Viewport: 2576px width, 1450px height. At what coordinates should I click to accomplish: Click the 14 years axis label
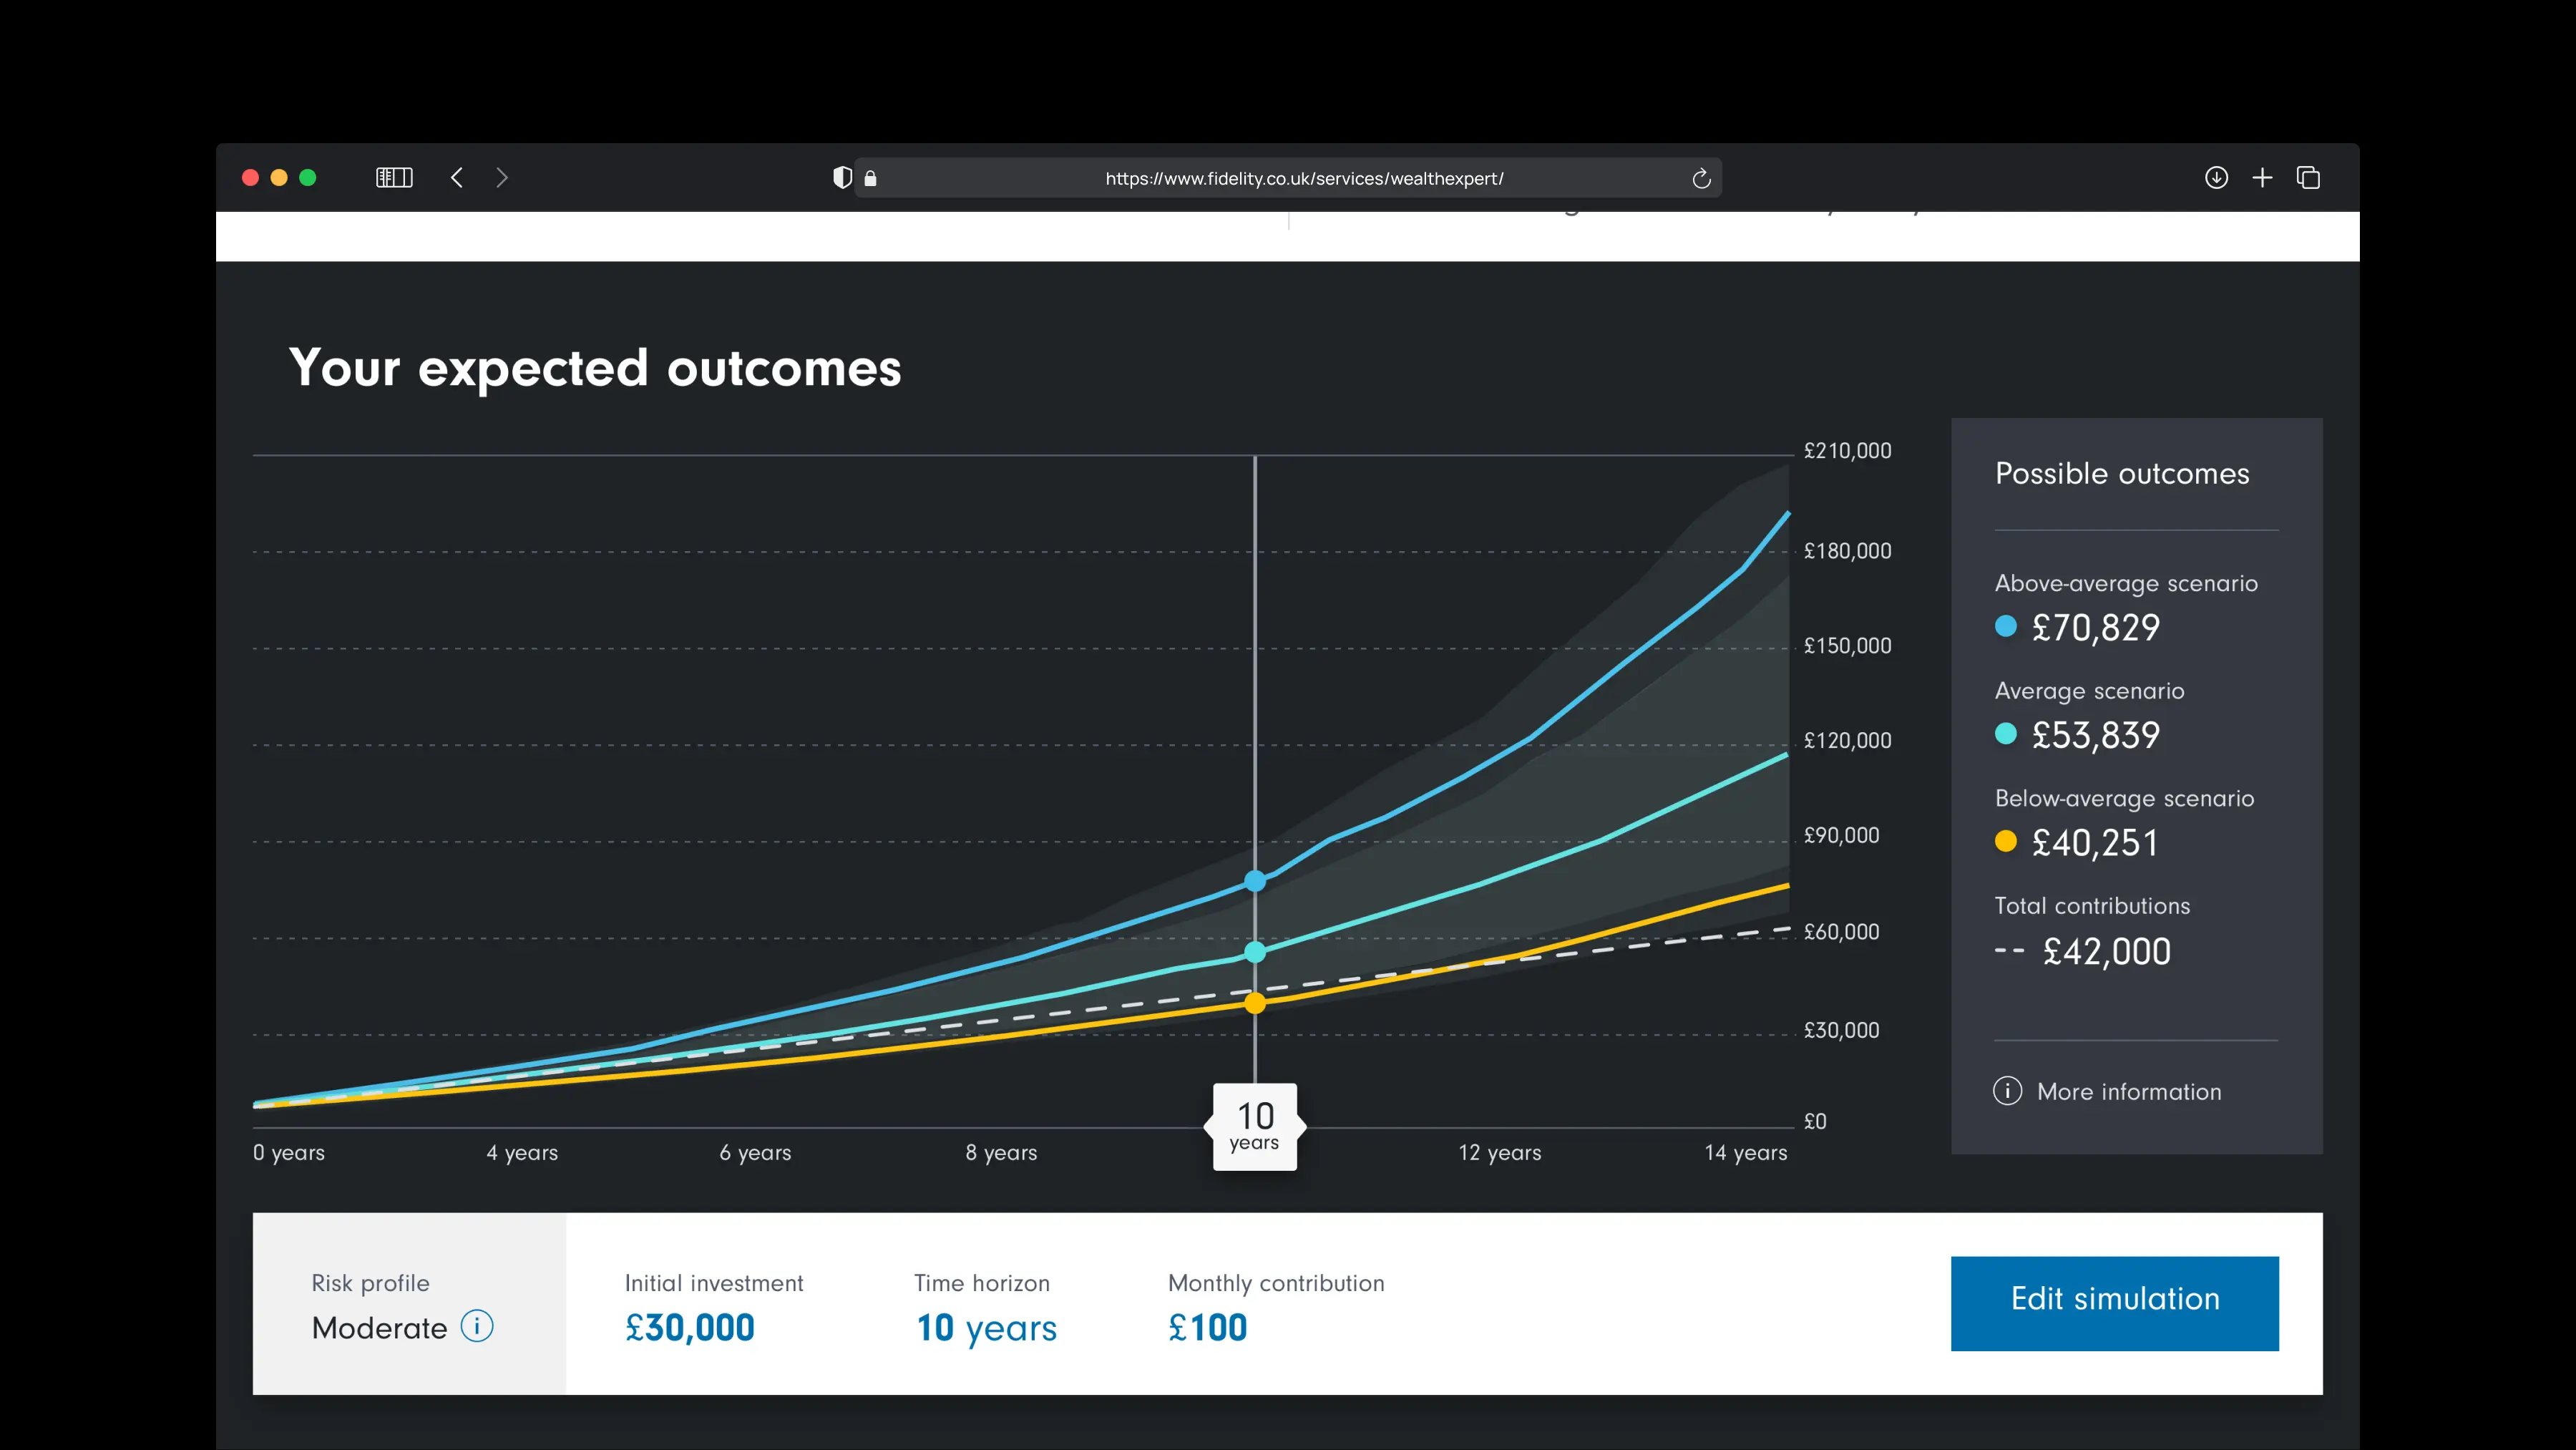tap(1745, 1153)
